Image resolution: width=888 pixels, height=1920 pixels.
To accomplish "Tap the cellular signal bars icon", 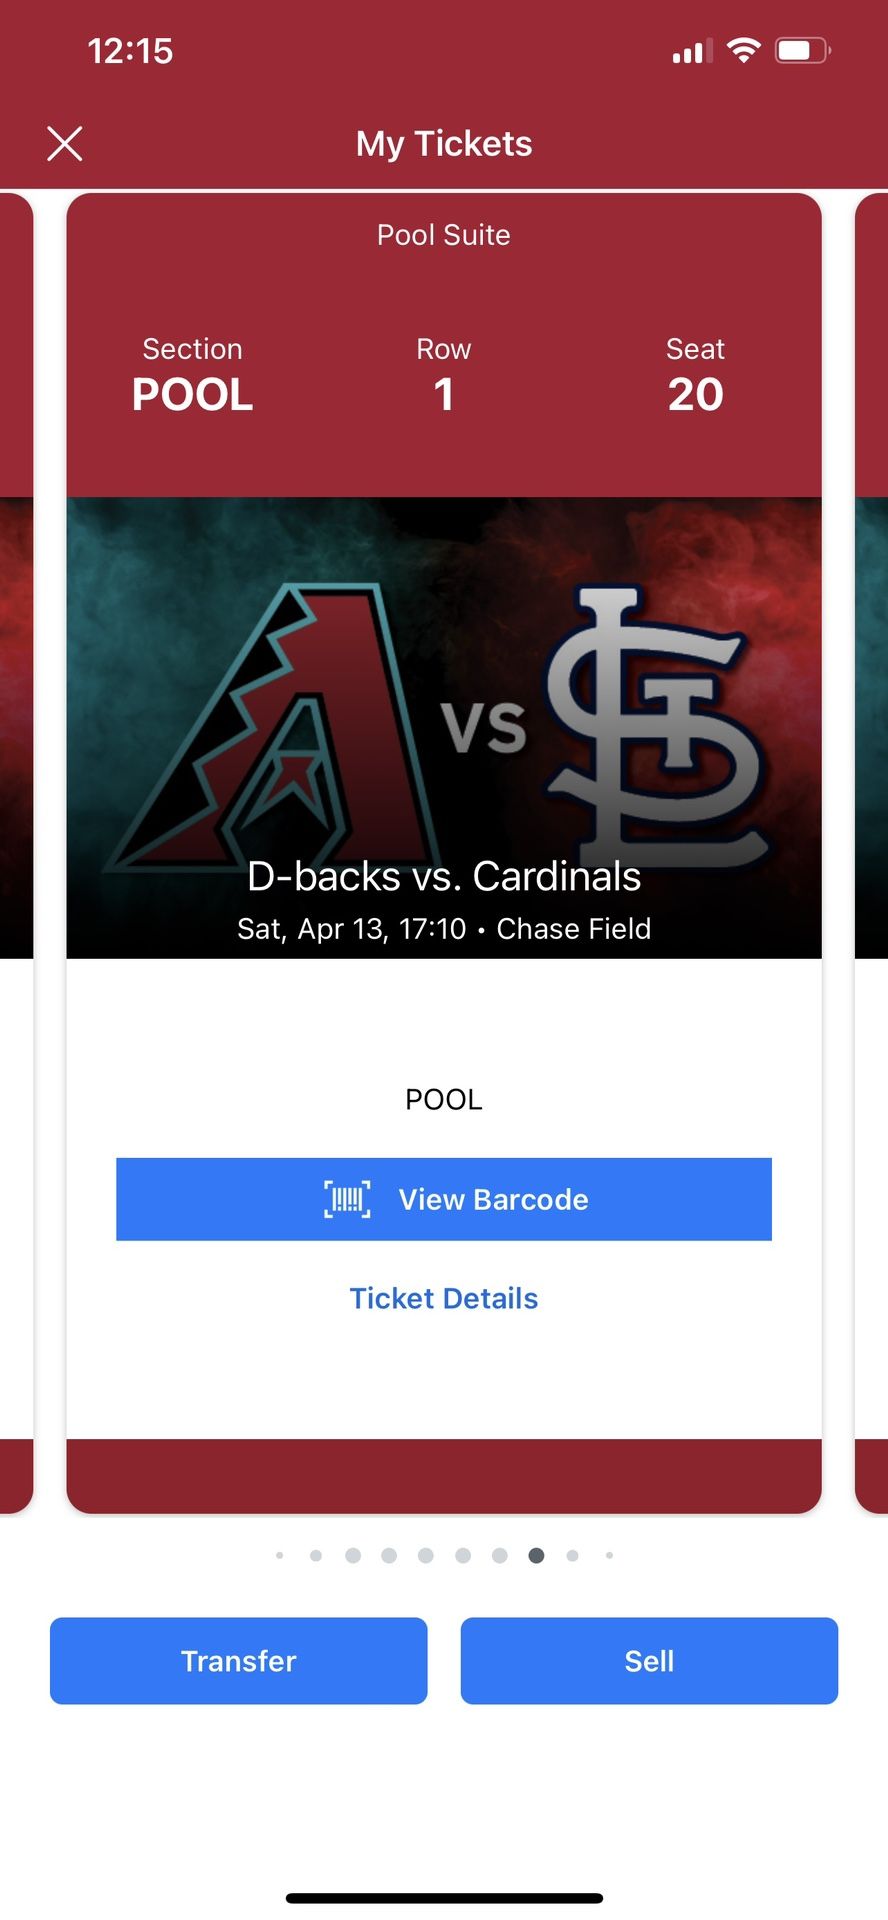I will [x=692, y=51].
